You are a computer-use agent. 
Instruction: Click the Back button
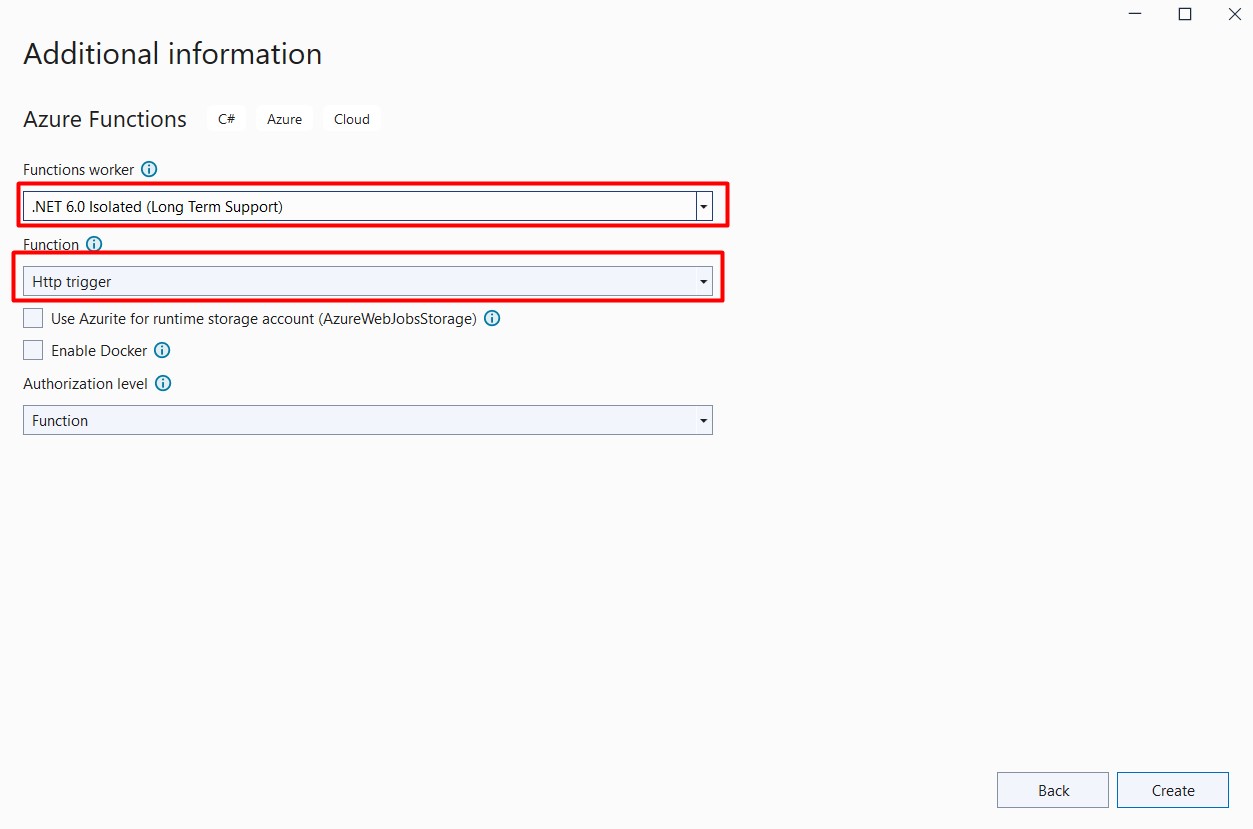point(1053,790)
